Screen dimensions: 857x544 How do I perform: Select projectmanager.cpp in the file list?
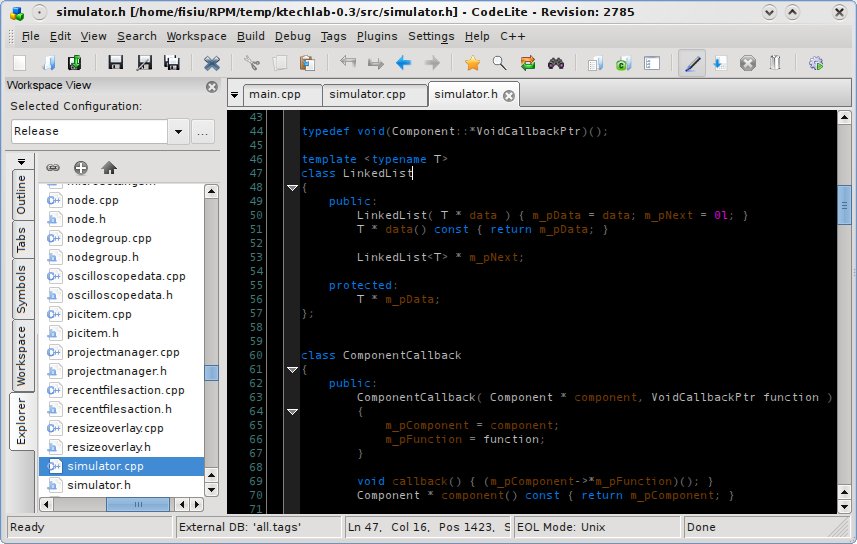[123, 352]
